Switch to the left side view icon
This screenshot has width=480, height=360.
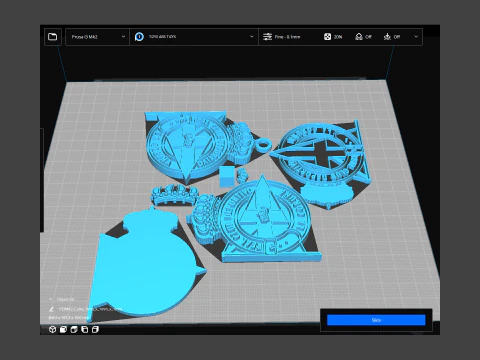coord(84,329)
